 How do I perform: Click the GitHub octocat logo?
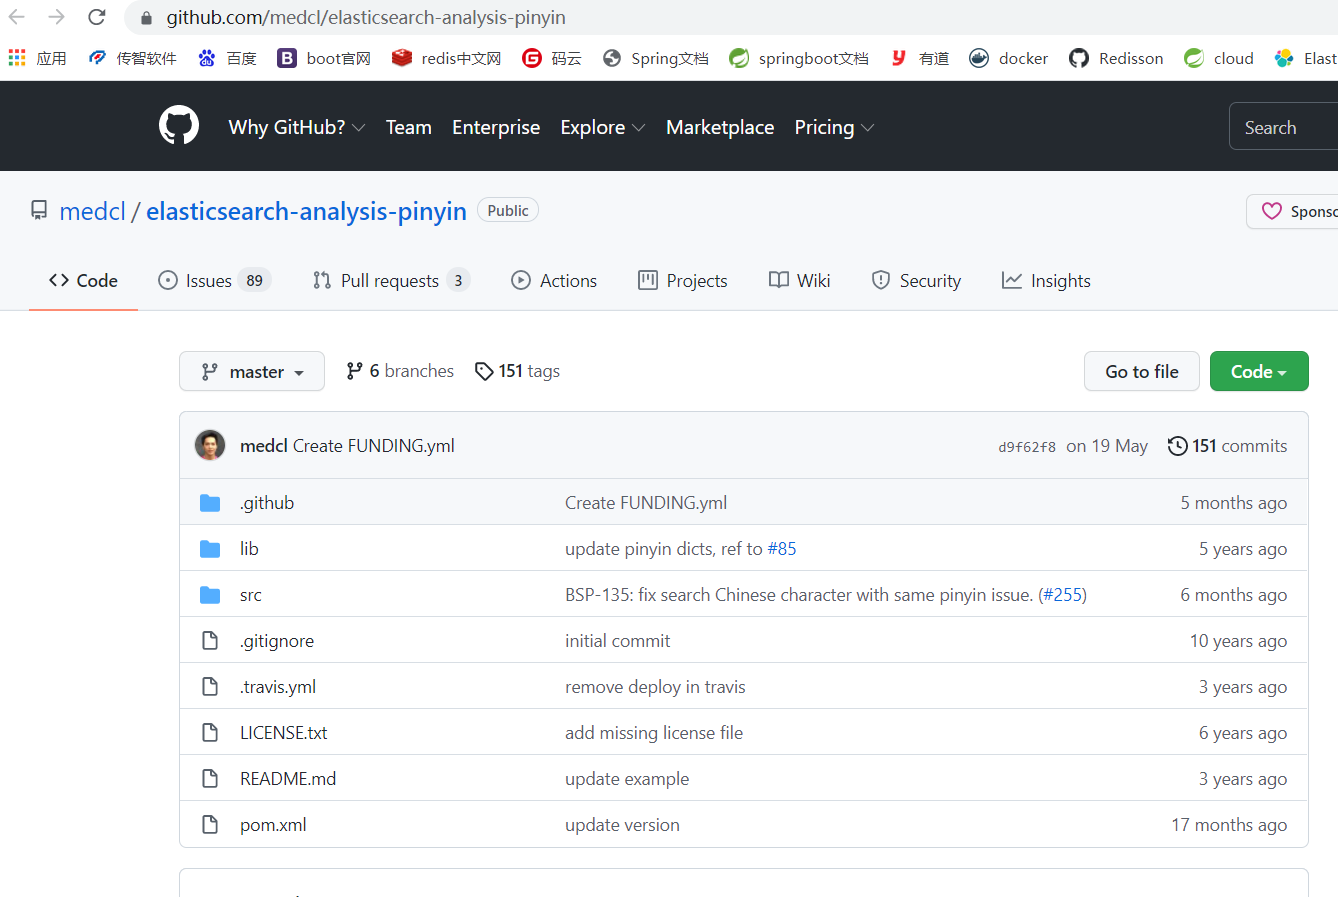click(179, 126)
